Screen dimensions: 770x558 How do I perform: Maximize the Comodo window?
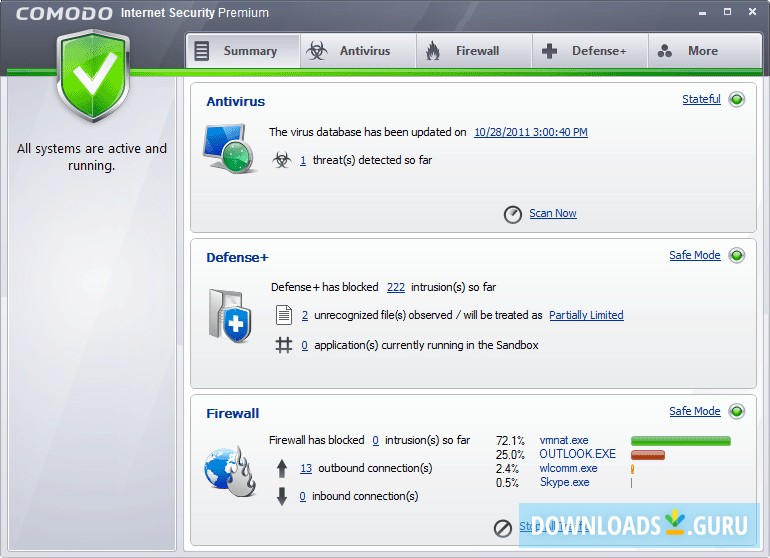[727, 12]
